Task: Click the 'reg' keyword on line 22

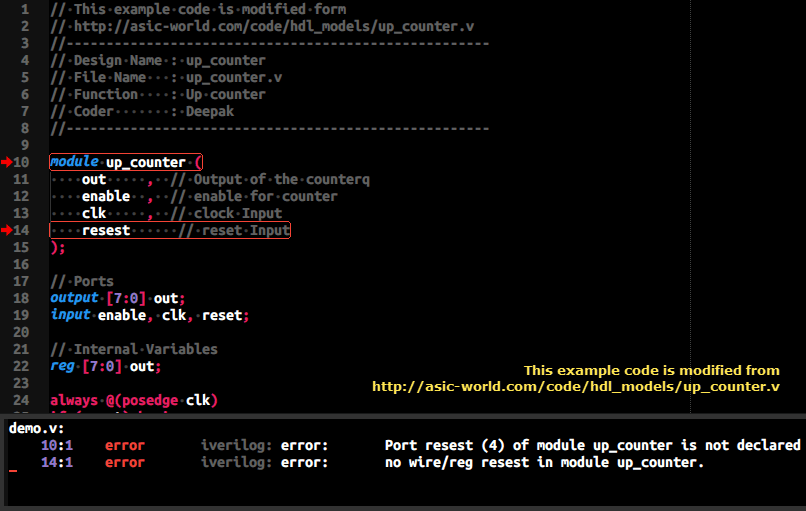Action: coord(62,366)
